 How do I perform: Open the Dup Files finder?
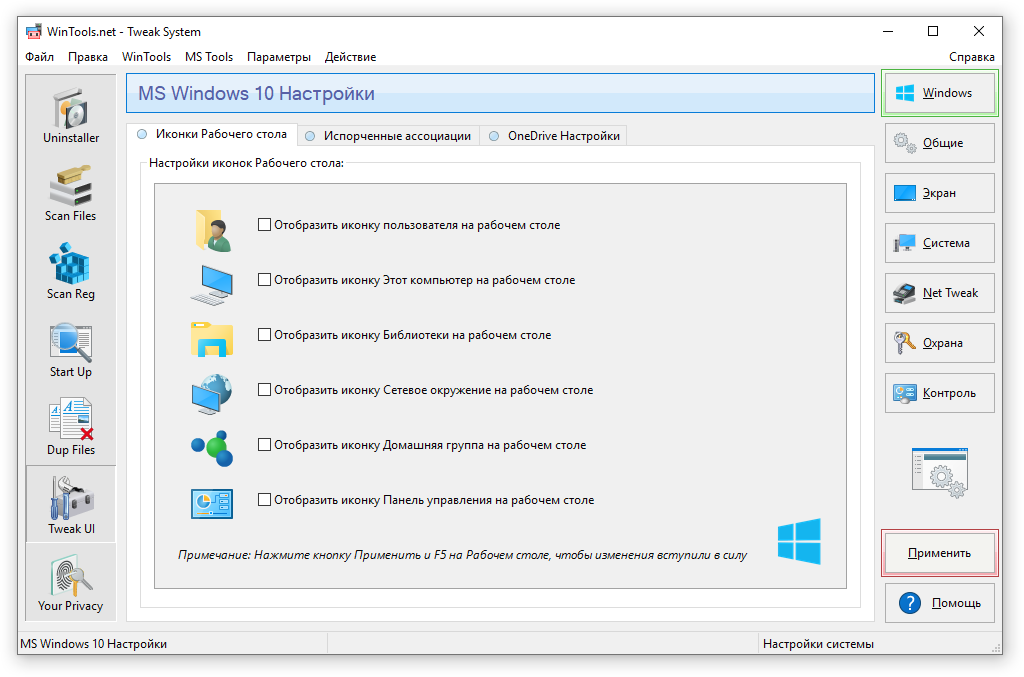71,427
